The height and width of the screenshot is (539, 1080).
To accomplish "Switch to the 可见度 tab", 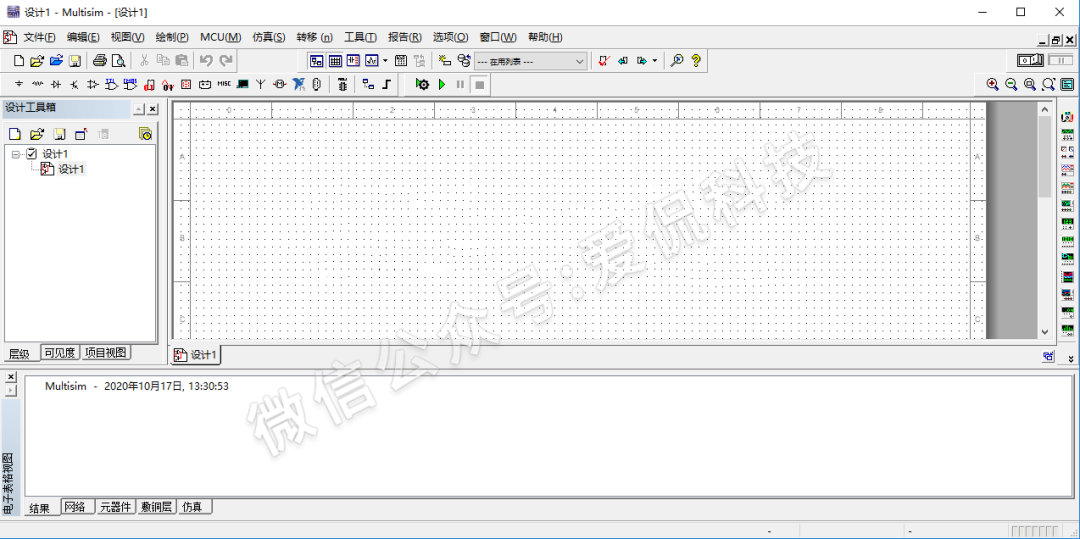I will [x=60, y=353].
